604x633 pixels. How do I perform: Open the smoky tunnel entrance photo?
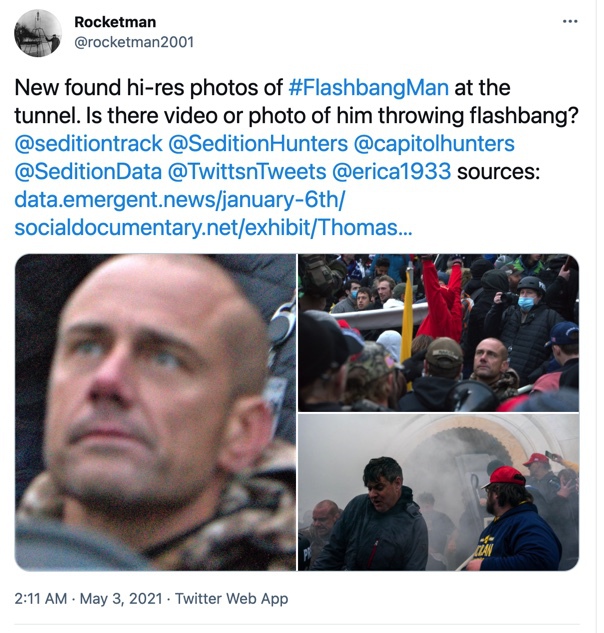click(438, 492)
